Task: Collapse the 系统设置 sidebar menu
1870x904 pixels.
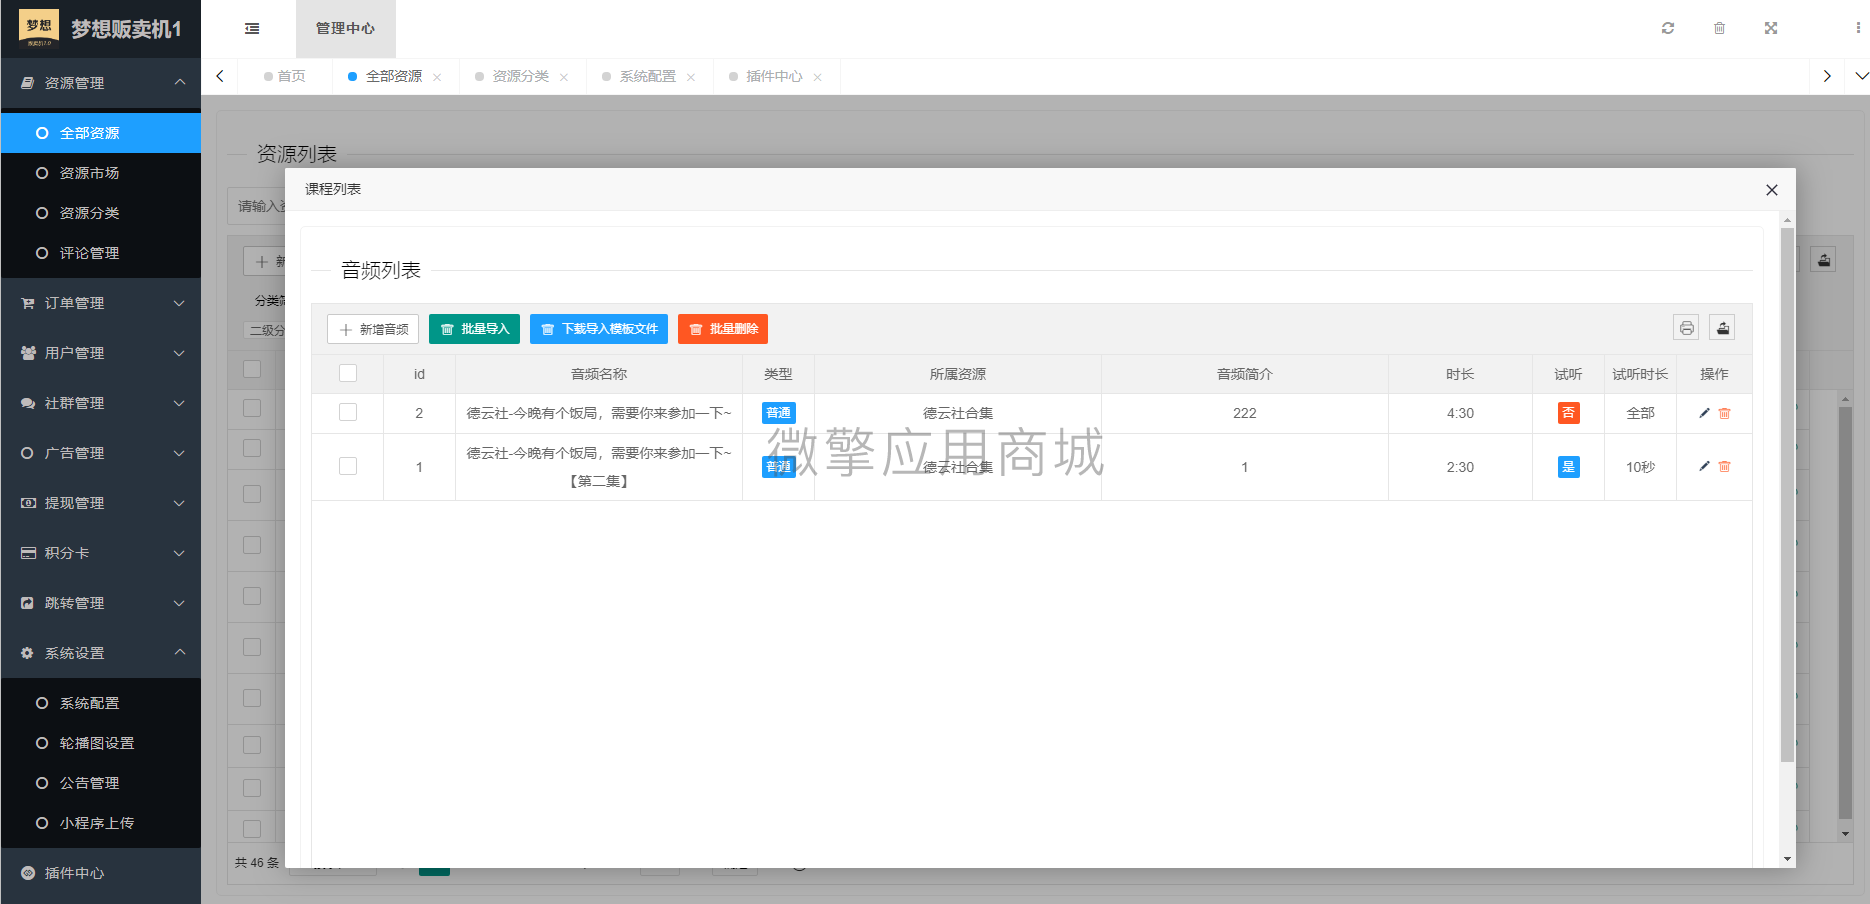Action: coord(100,653)
